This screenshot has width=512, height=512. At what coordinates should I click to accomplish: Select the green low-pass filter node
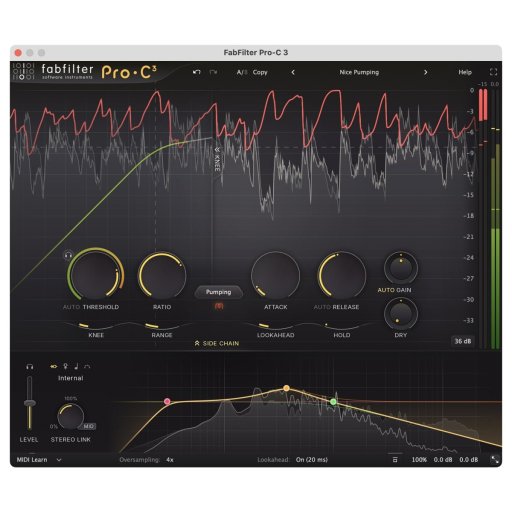tap(333, 402)
